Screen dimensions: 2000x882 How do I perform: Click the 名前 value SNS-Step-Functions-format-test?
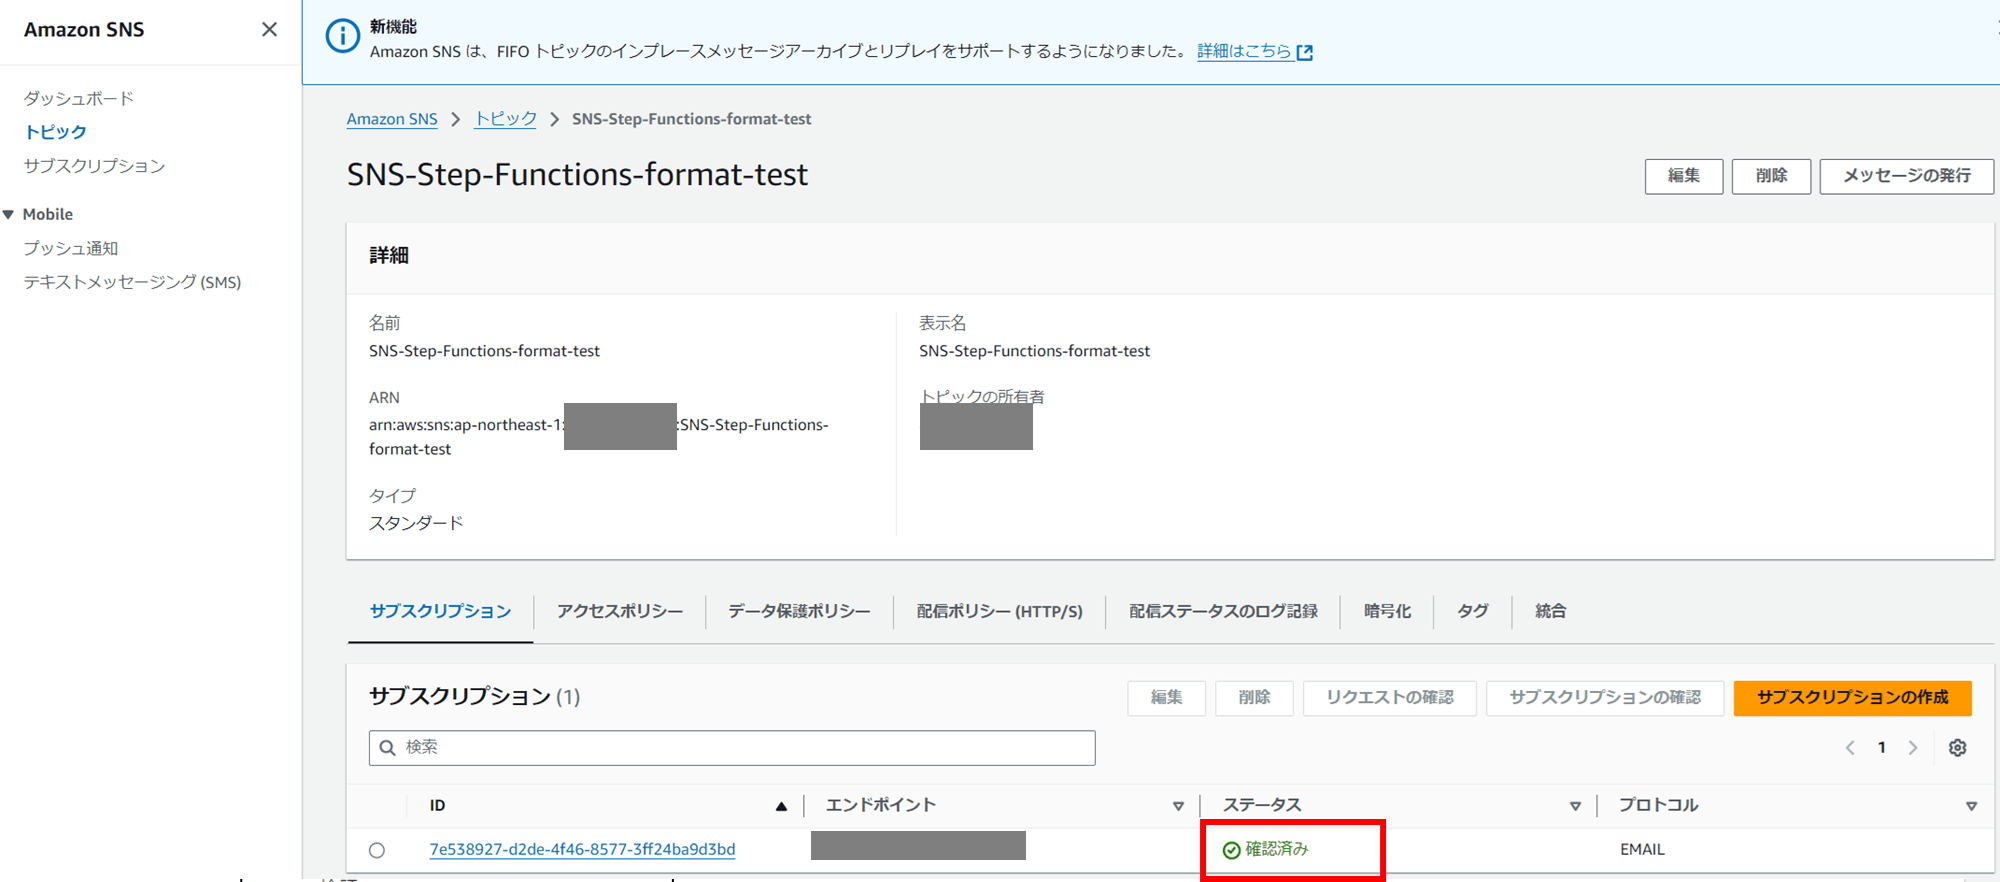coord(484,351)
